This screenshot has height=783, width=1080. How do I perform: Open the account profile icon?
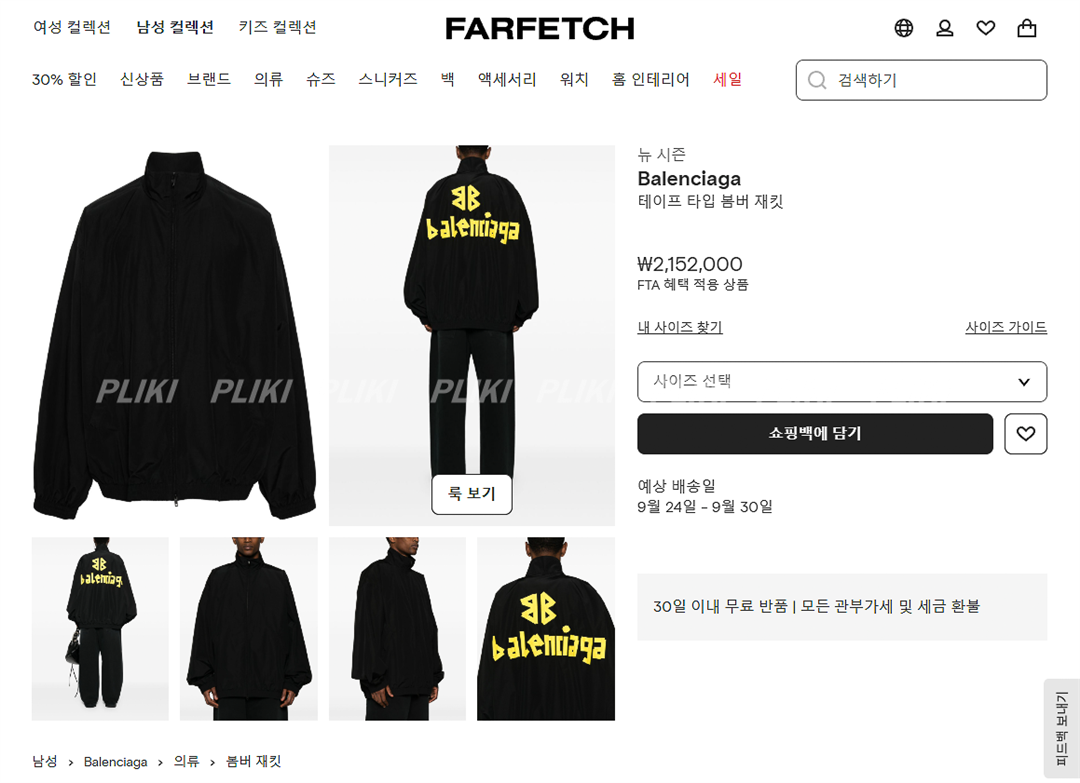click(944, 28)
